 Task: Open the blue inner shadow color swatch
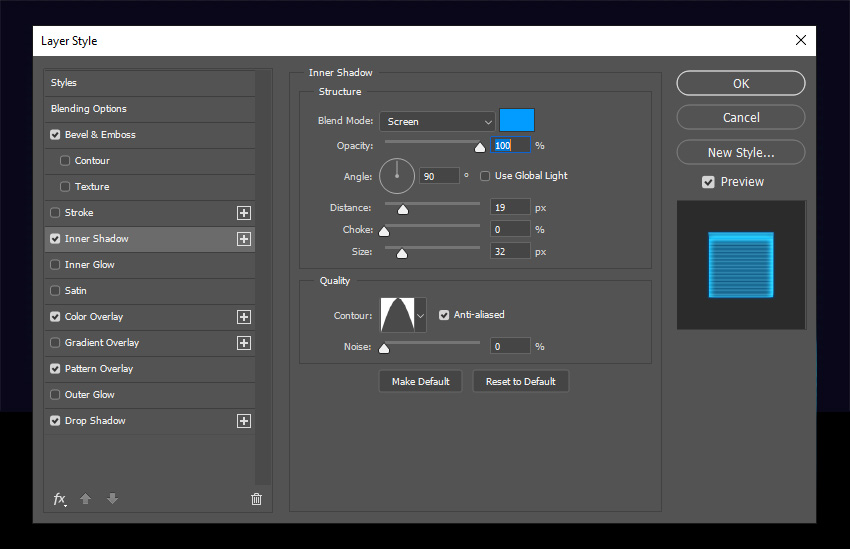pos(517,120)
